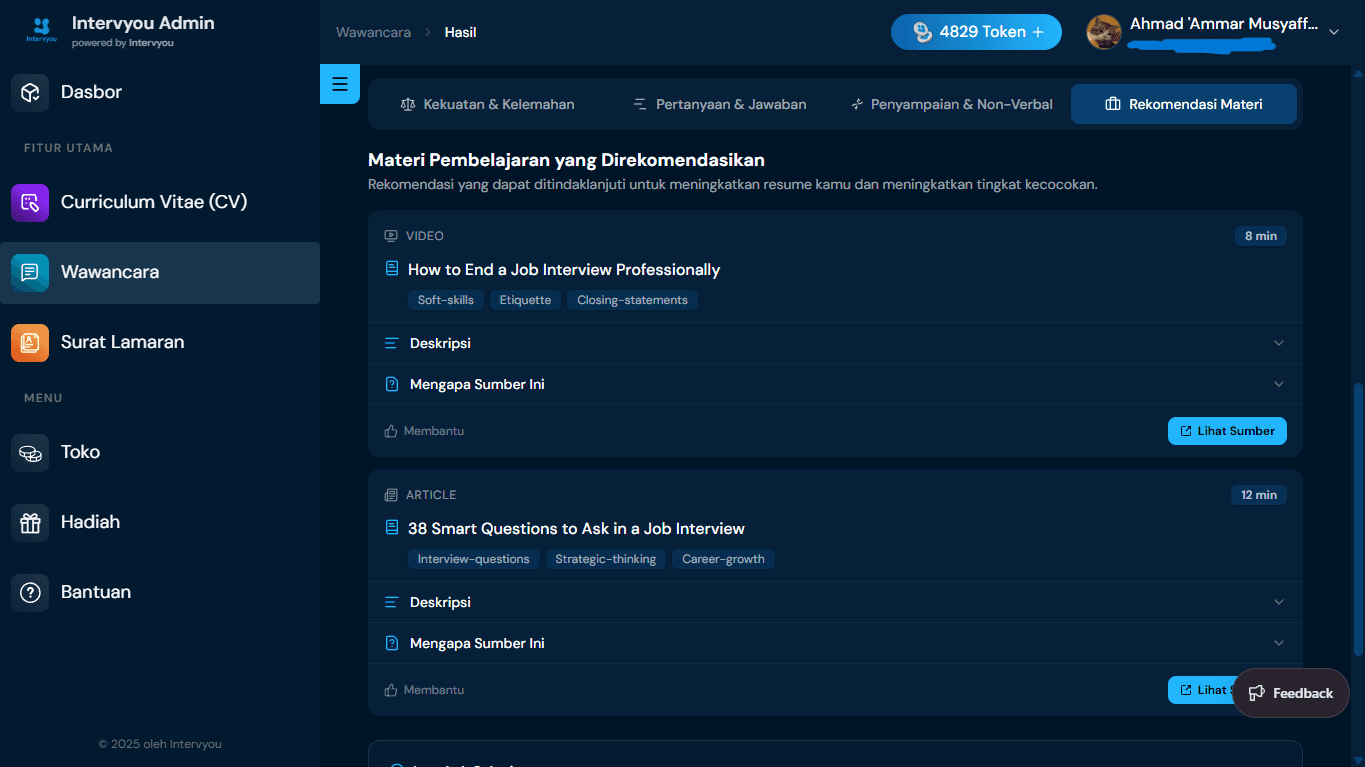Select the Rekomendasi Materi tab
The width and height of the screenshot is (1365, 767).
point(1184,104)
